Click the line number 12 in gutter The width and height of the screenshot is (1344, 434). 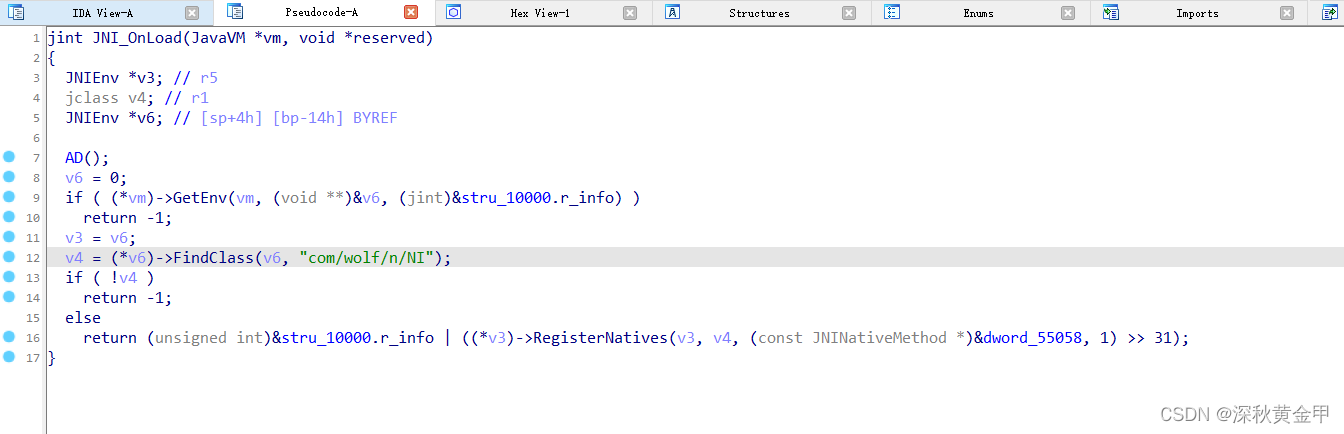[x=33, y=258]
